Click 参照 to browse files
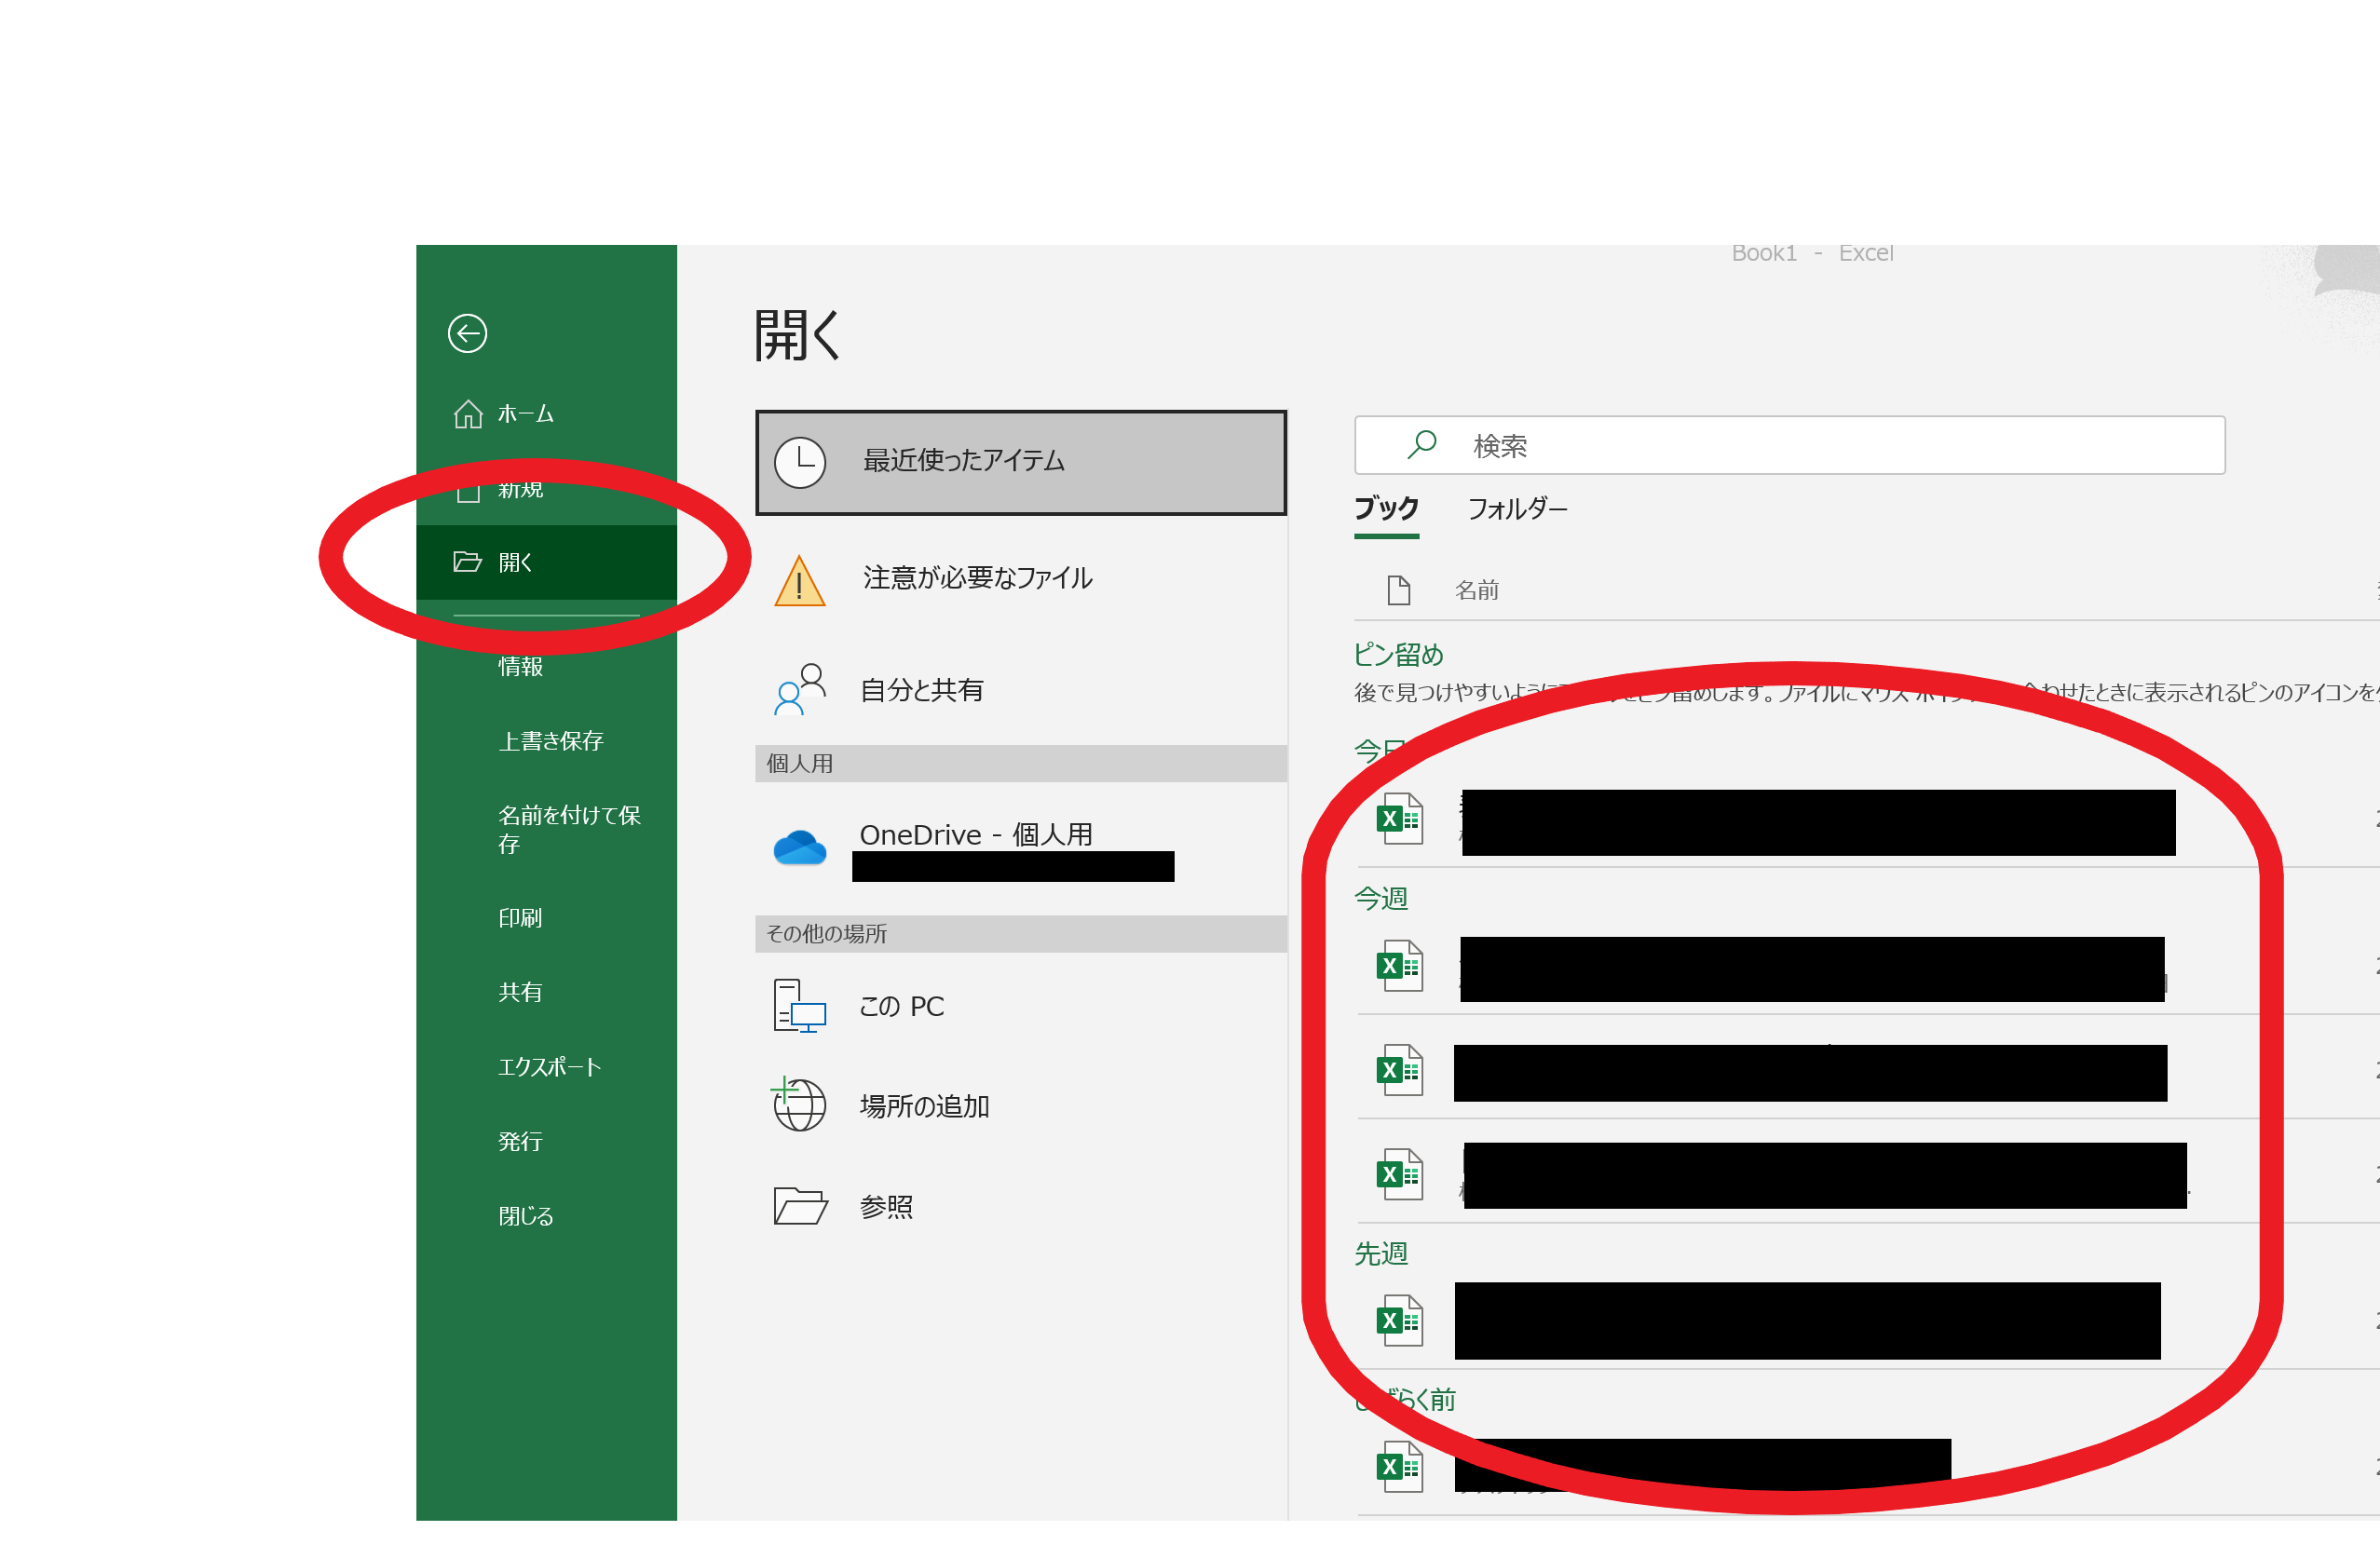The image size is (2380, 1558). click(x=1021, y=1207)
